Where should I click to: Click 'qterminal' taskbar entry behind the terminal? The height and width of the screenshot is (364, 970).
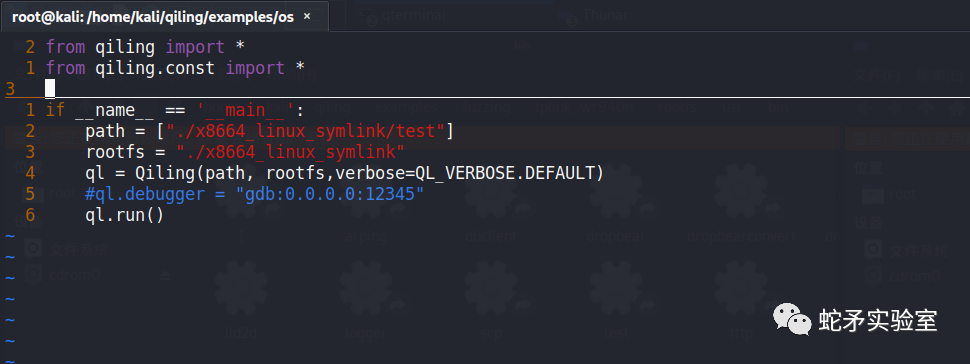(413, 16)
